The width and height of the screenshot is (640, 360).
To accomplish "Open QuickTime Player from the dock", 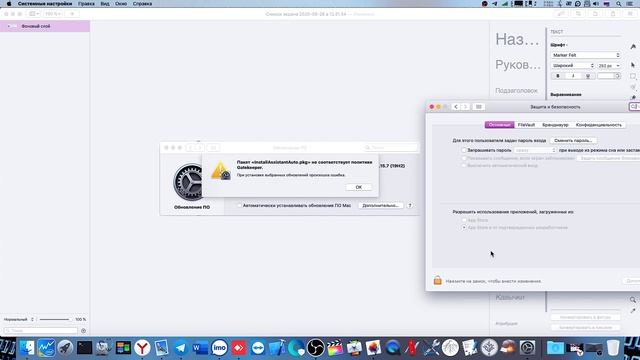I will click(x=393, y=348).
